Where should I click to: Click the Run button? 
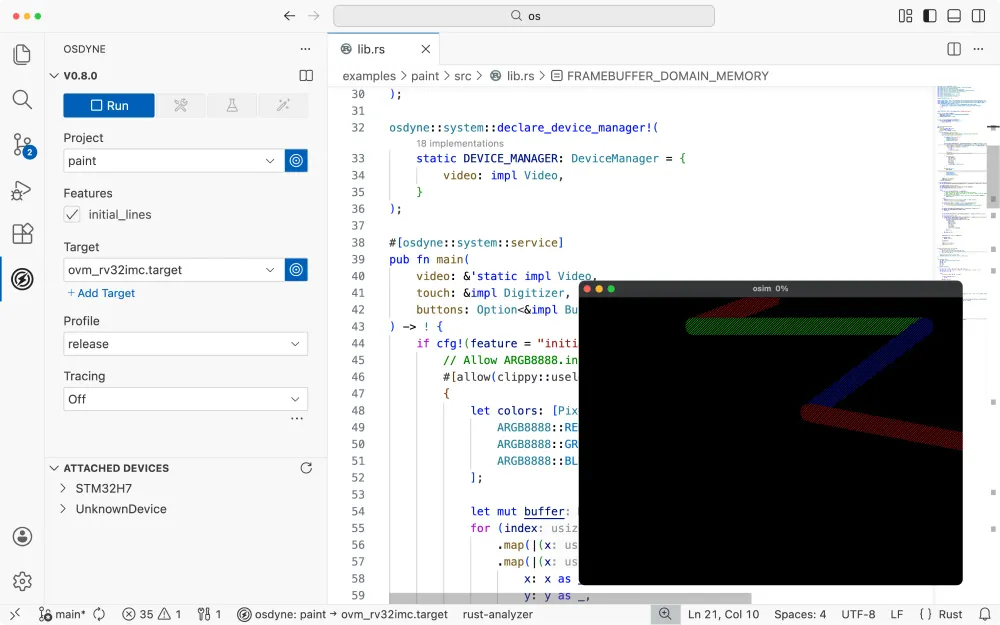click(x=108, y=105)
